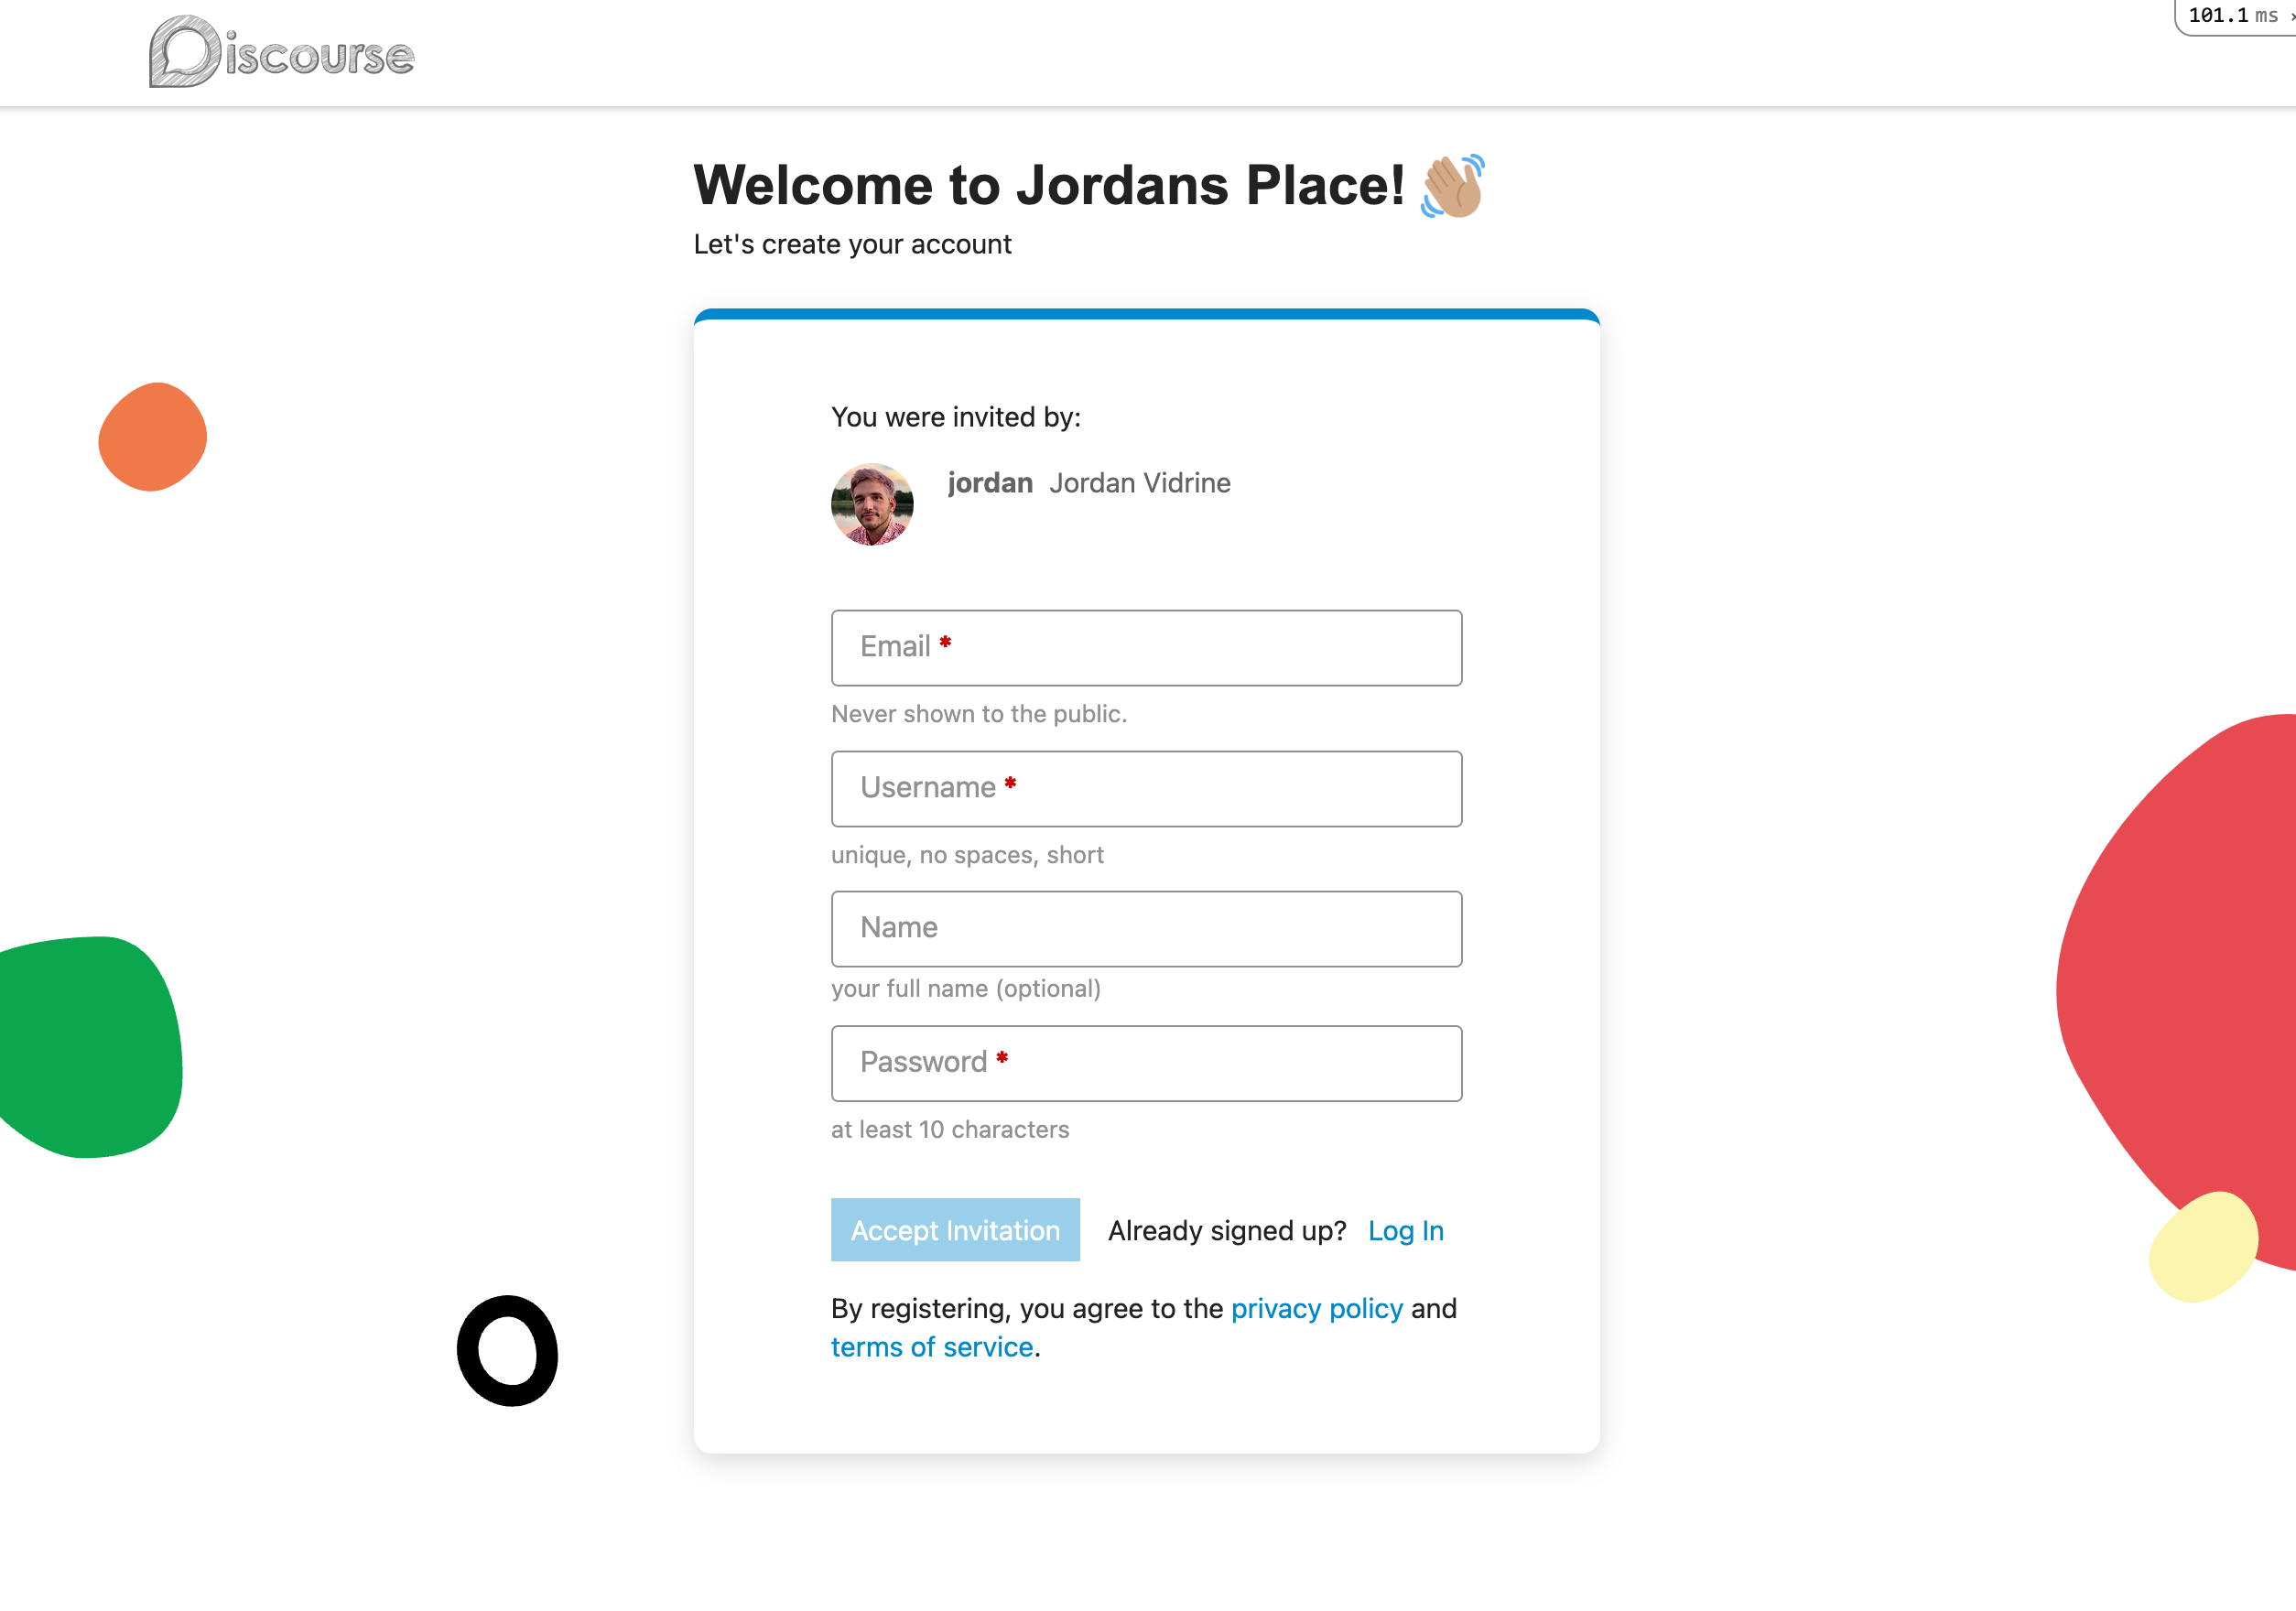Open the terms of service link
Screen dimensions: 2296x1611
(x=931, y=1347)
